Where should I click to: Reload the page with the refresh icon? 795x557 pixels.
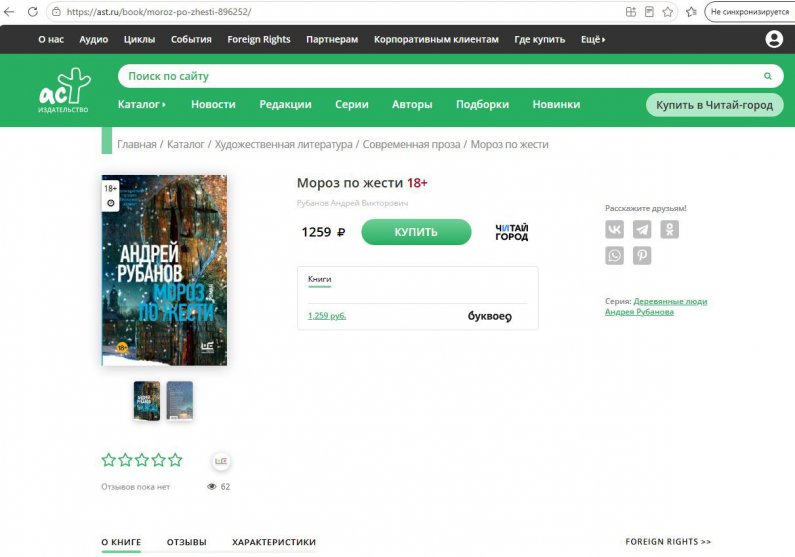[x=33, y=12]
